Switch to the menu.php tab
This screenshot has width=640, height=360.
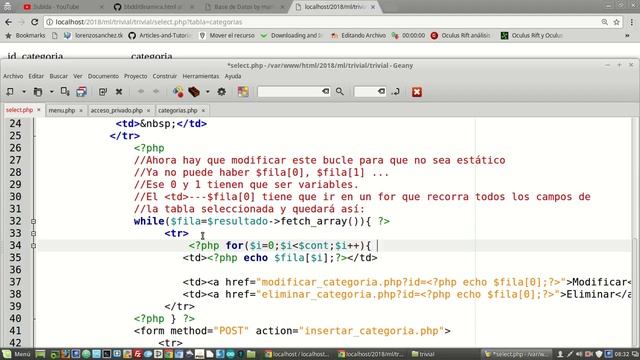(62, 110)
